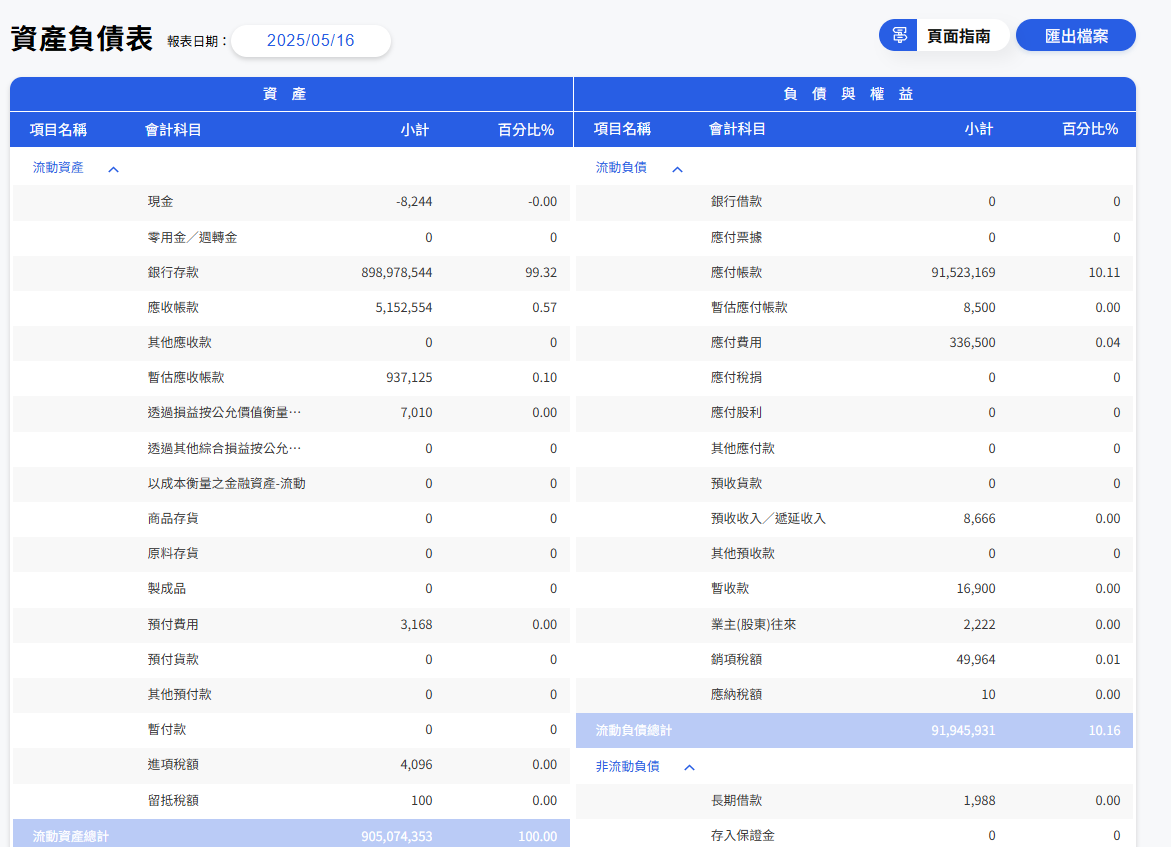Viewport: 1171px width, 847px height.
Task: Select the 預收貨款 liability row
Action: coord(854,484)
